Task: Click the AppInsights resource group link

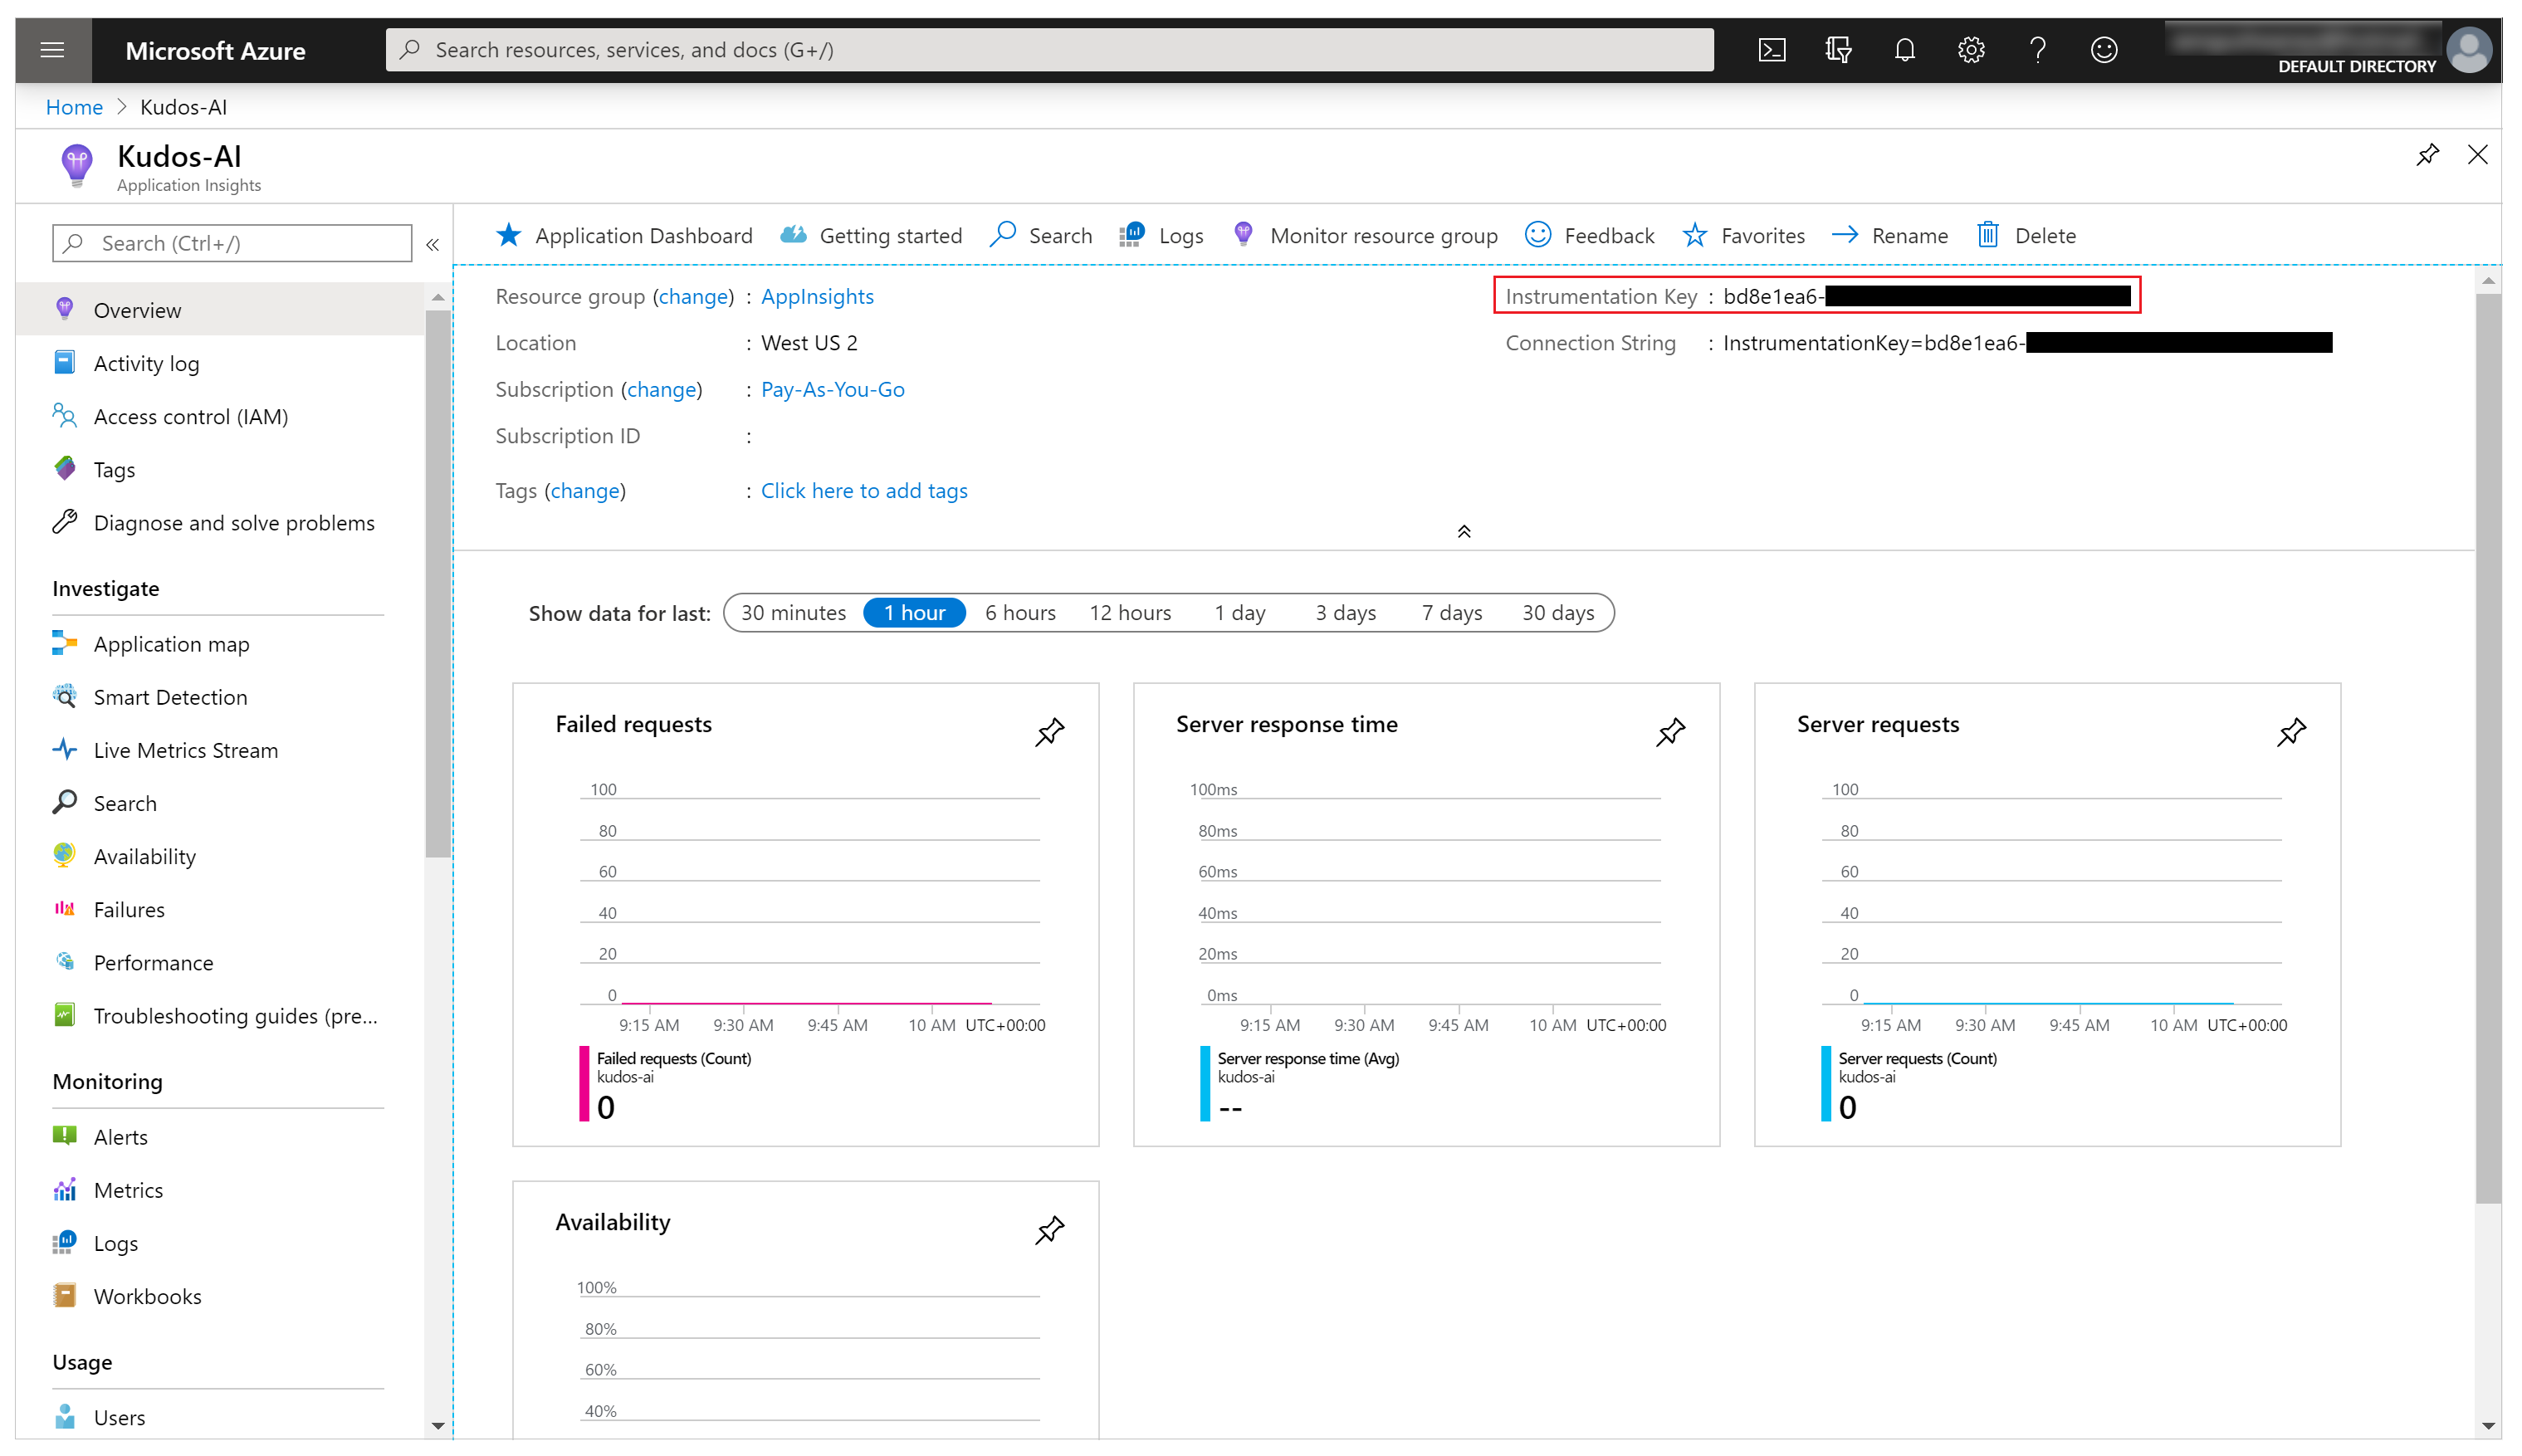Action: coord(816,295)
